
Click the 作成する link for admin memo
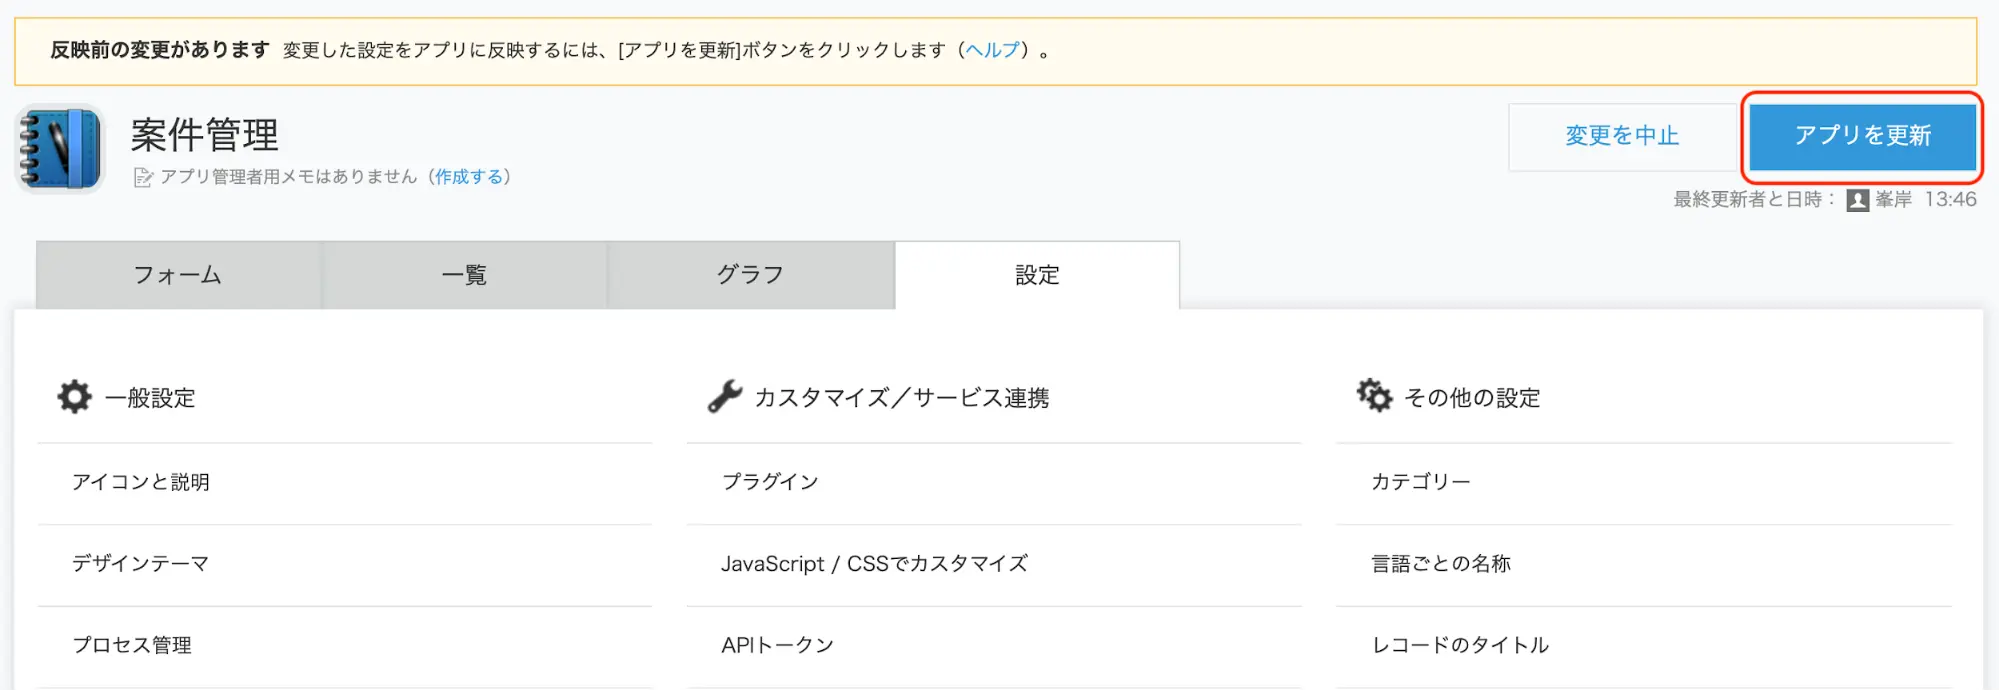469,177
